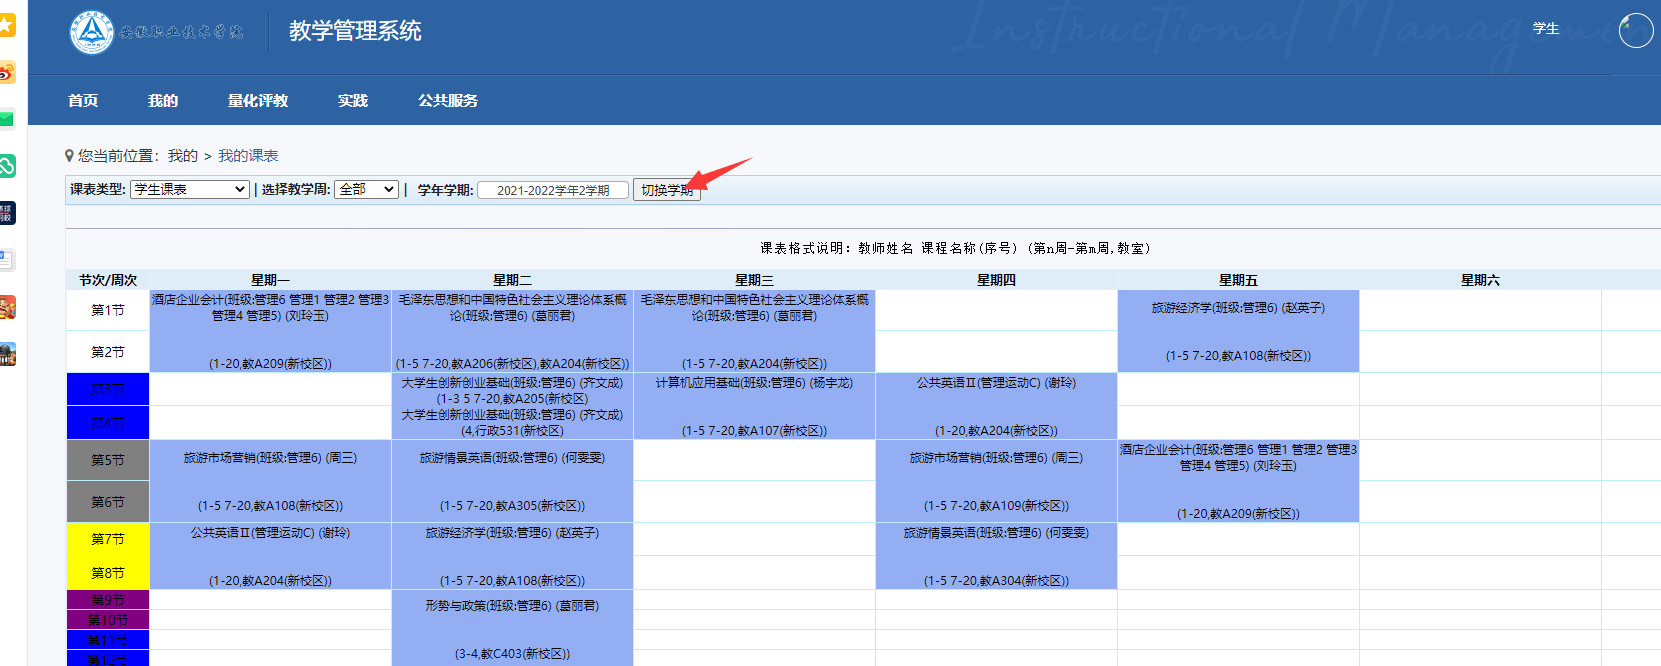Image resolution: width=1661 pixels, height=666 pixels.
Task: Open the 首页 menu item
Action: click(83, 100)
